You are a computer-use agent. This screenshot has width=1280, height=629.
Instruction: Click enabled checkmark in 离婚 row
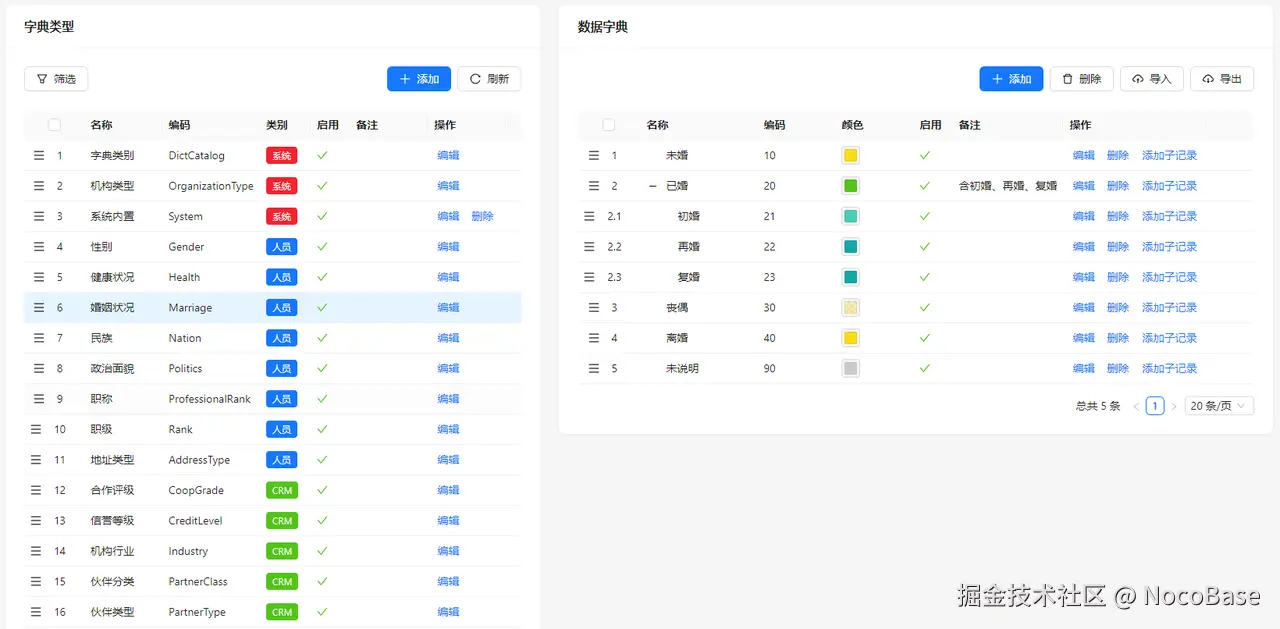click(925, 338)
